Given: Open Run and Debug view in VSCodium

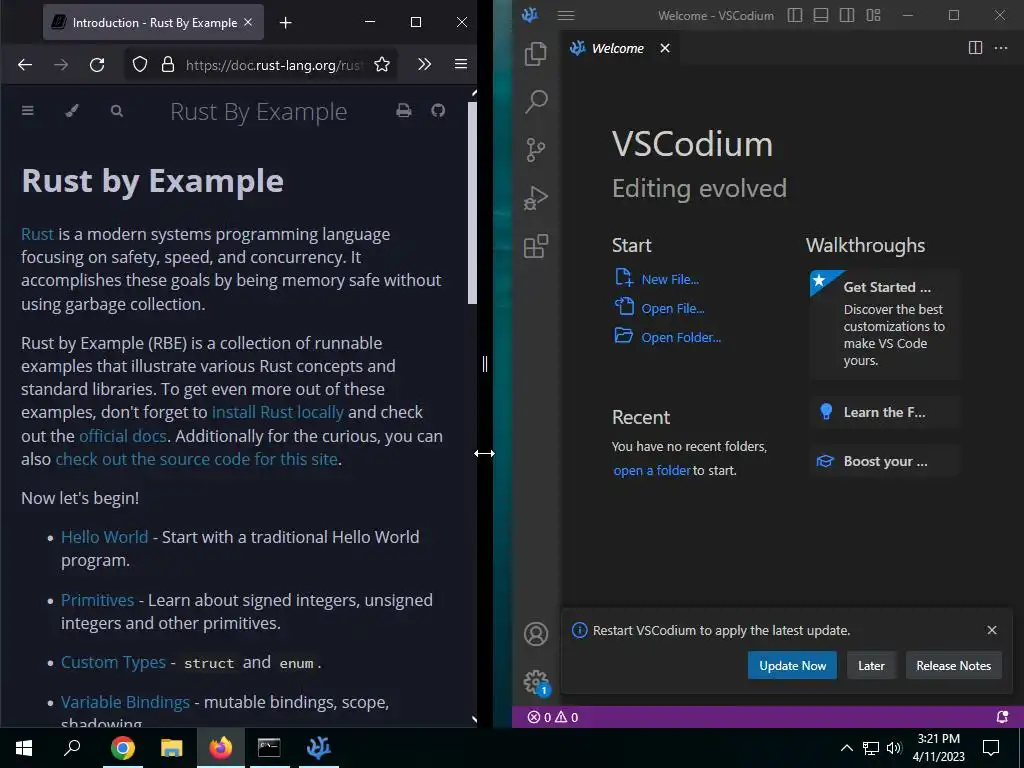Looking at the screenshot, I should 536,198.
